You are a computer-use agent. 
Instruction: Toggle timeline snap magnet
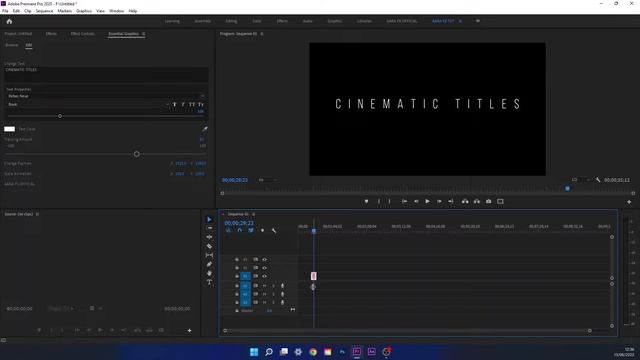240,231
